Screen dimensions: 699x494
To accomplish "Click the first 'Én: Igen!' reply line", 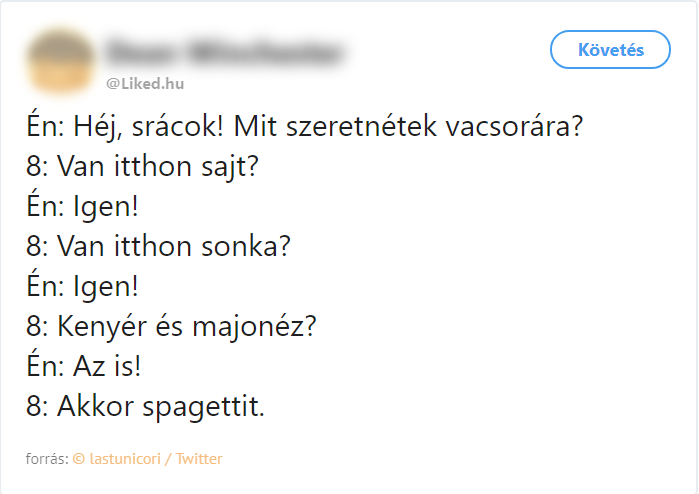I will click(82, 206).
